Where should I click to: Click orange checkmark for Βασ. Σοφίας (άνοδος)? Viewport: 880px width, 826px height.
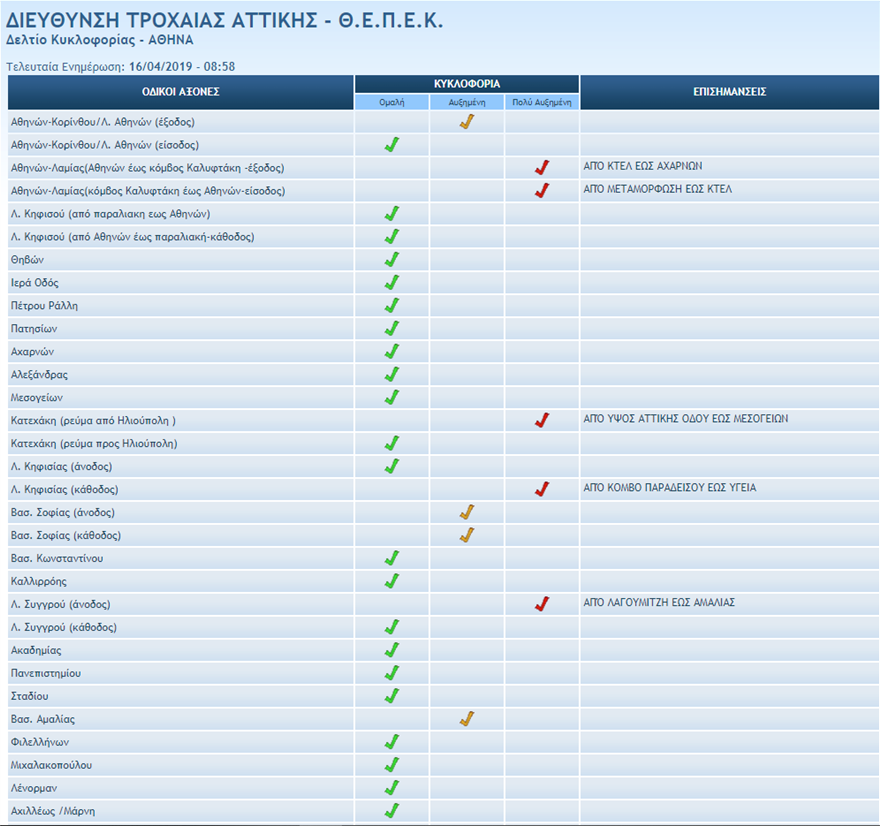[x=467, y=512]
